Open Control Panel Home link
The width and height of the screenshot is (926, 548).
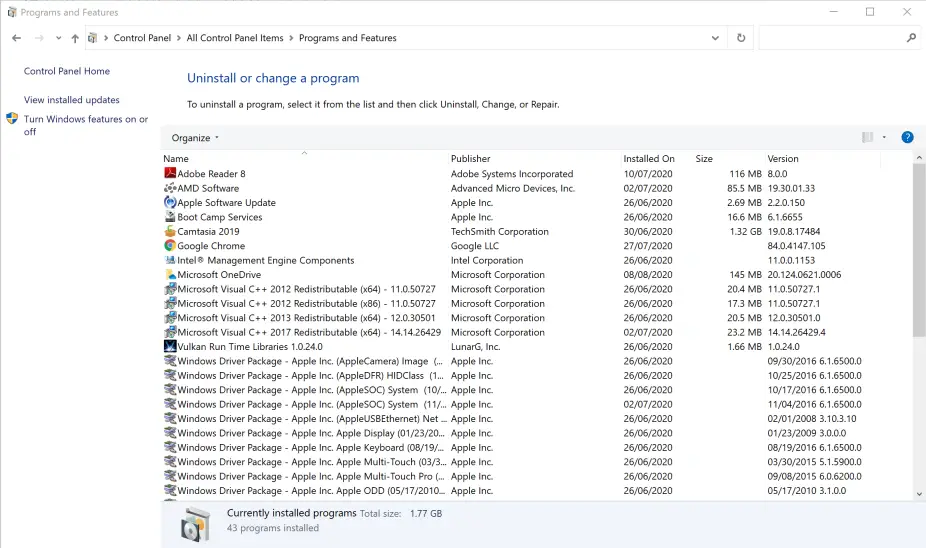coord(67,71)
